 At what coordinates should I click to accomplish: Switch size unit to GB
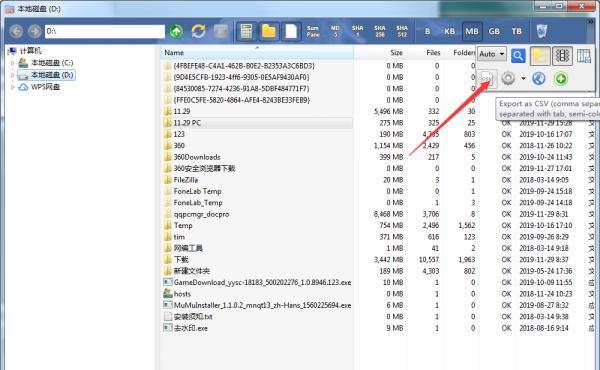494,31
